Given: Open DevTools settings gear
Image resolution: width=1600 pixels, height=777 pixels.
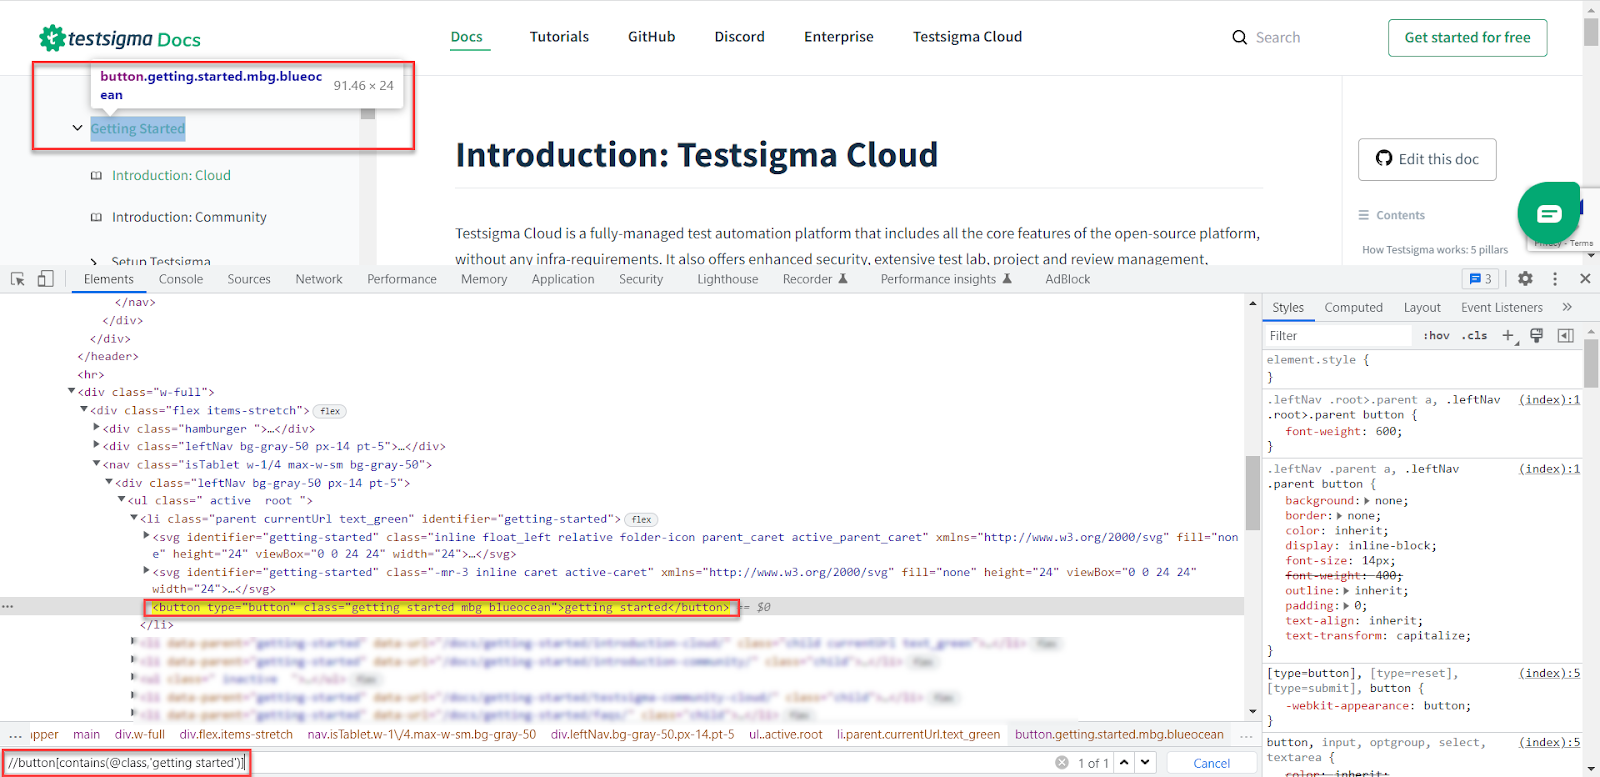Looking at the screenshot, I should click(1525, 279).
